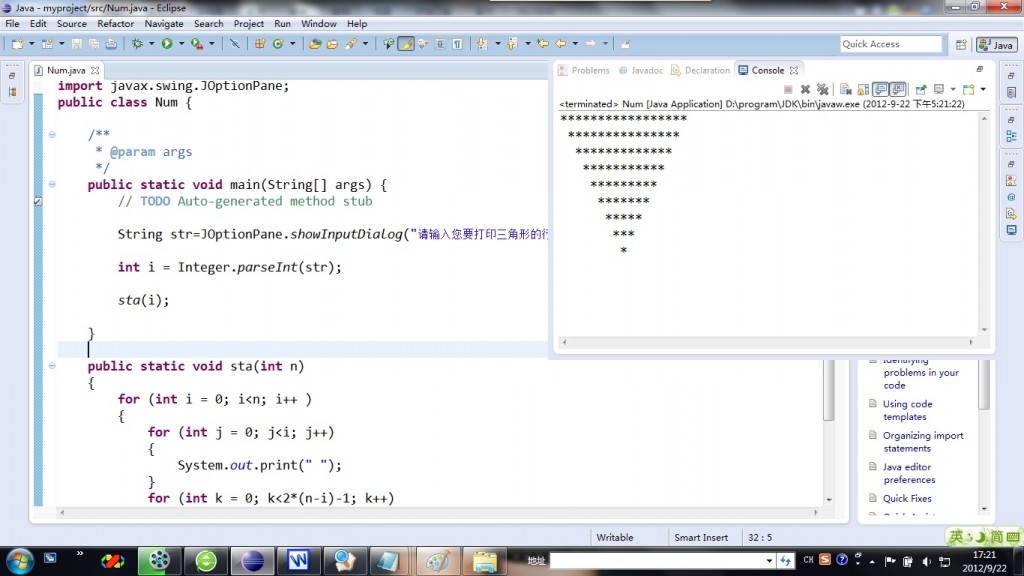Switch to the Problems tab
Image resolution: width=1024 pixels, height=576 pixels.
(591, 70)
